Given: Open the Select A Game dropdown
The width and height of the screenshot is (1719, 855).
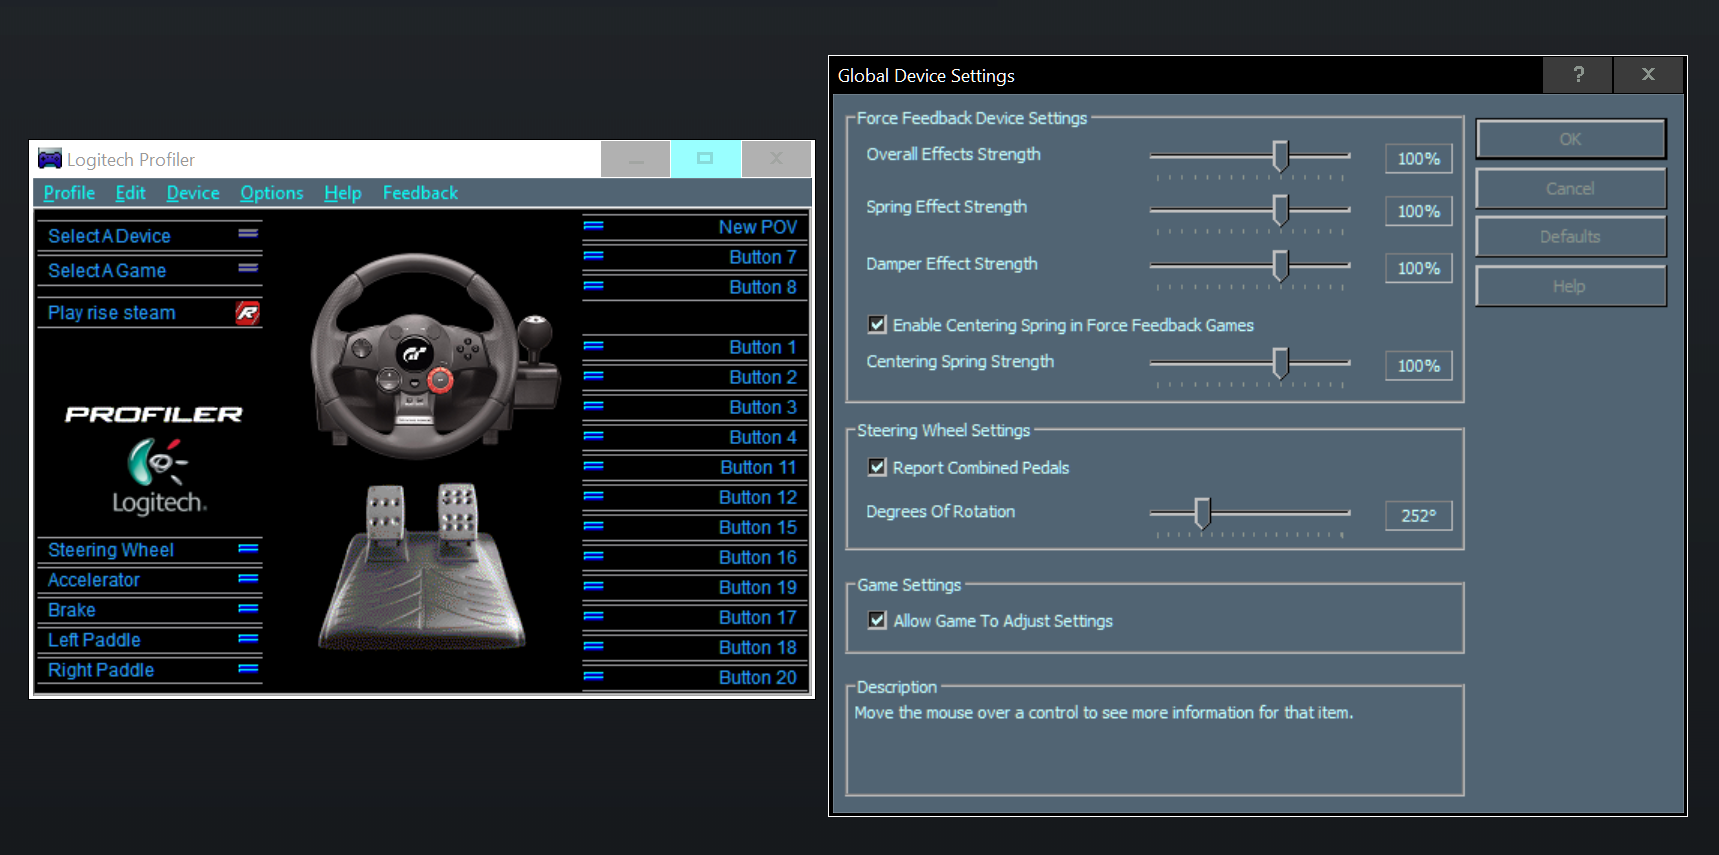Looking at the screenshot, I should point(150,271).
